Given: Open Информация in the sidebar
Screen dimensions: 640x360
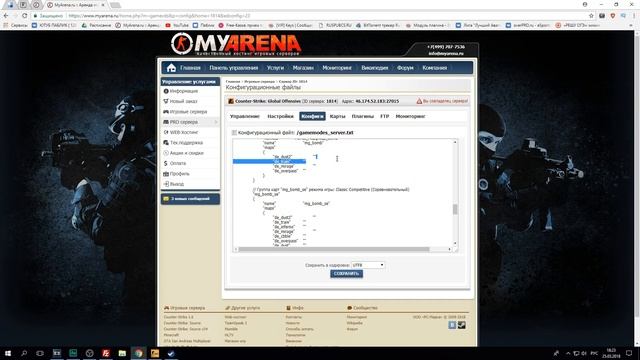Looking at the screenshot, I should [184, 91].
